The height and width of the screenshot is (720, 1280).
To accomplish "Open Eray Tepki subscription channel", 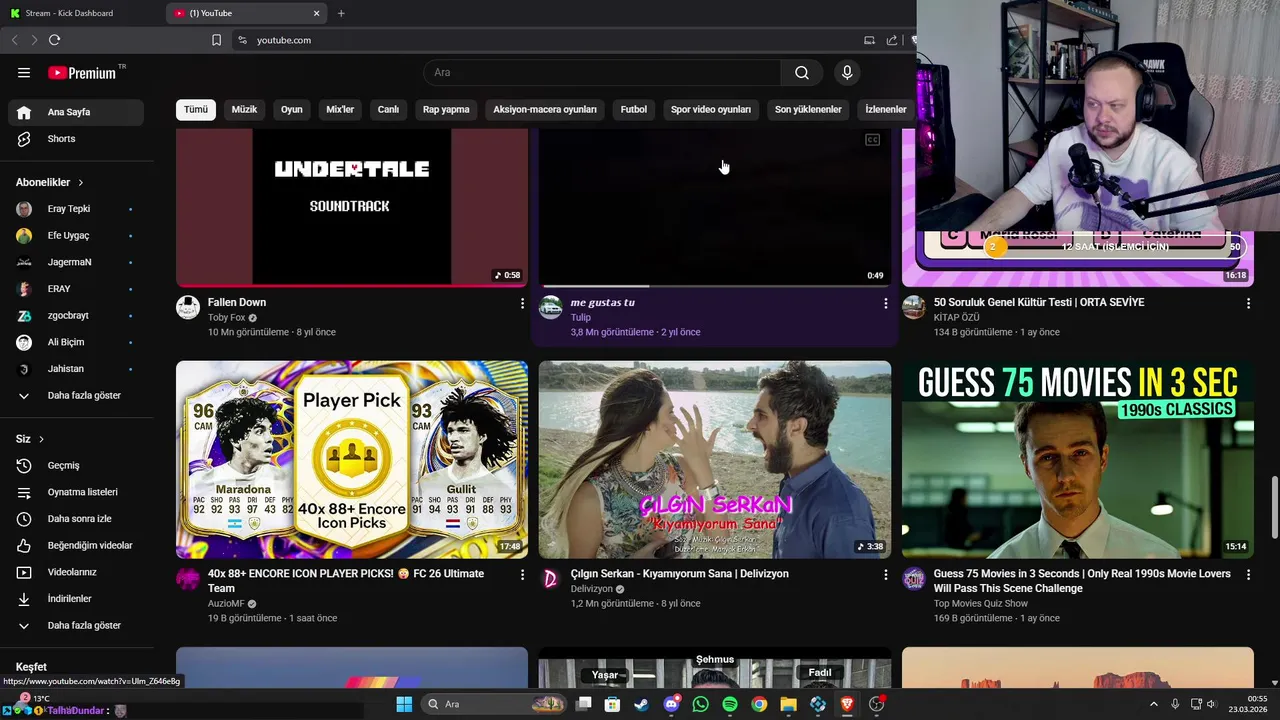I will coord(76,209).
